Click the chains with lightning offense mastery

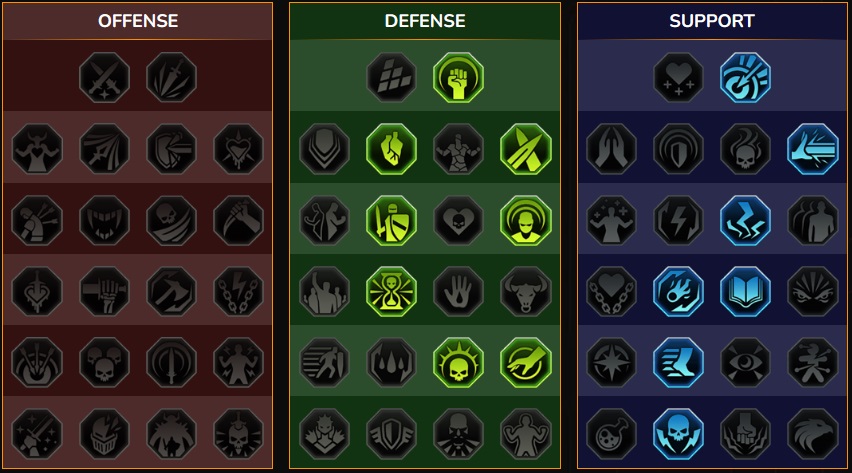[238, 291]
